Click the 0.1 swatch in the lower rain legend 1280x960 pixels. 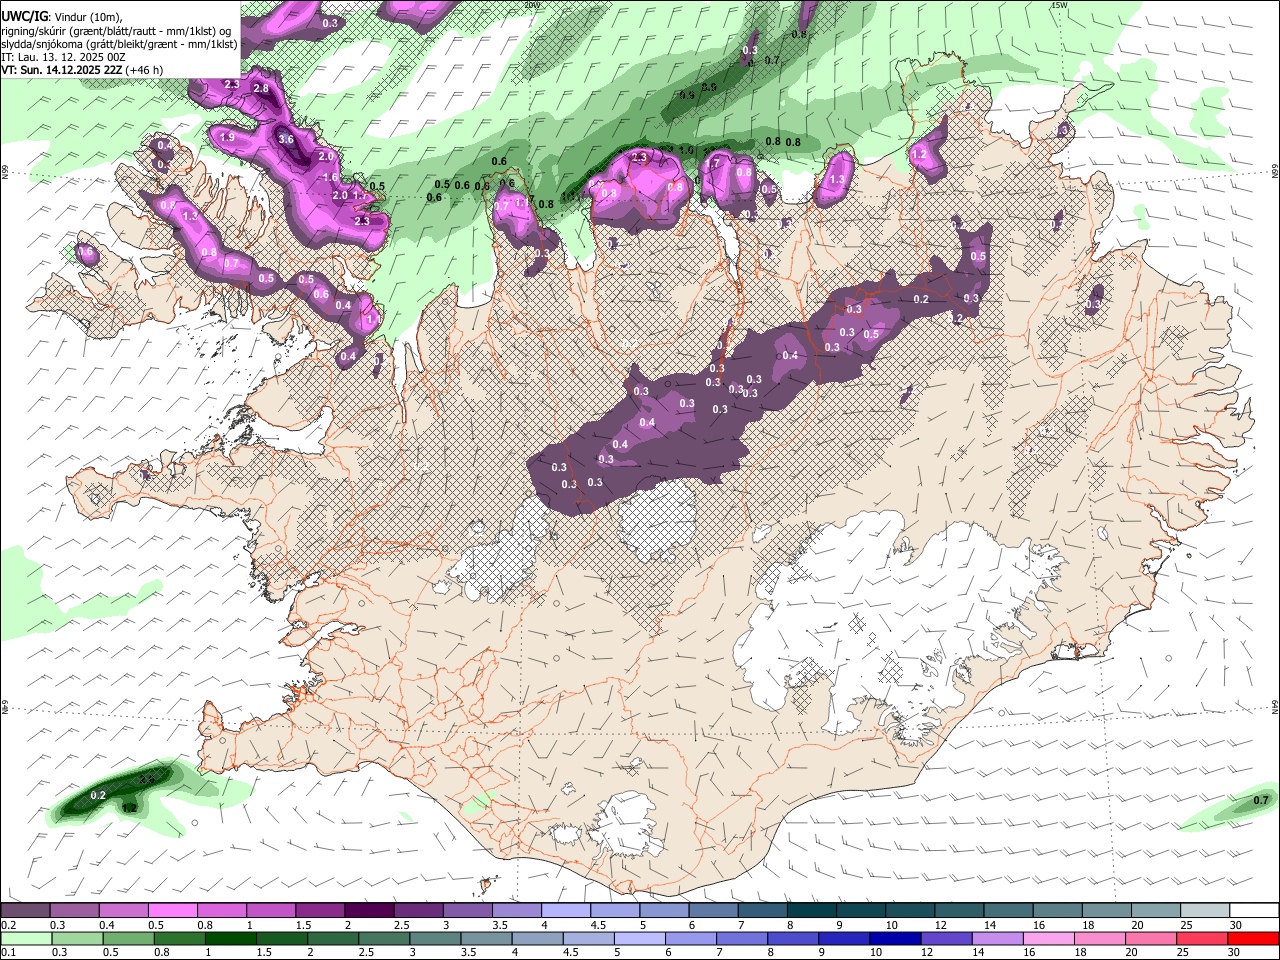[x=26, y=938]
